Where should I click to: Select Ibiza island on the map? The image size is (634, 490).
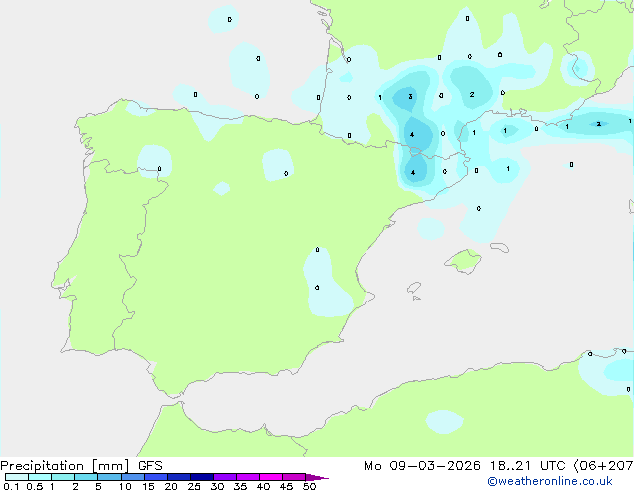(x=414, y=288)
